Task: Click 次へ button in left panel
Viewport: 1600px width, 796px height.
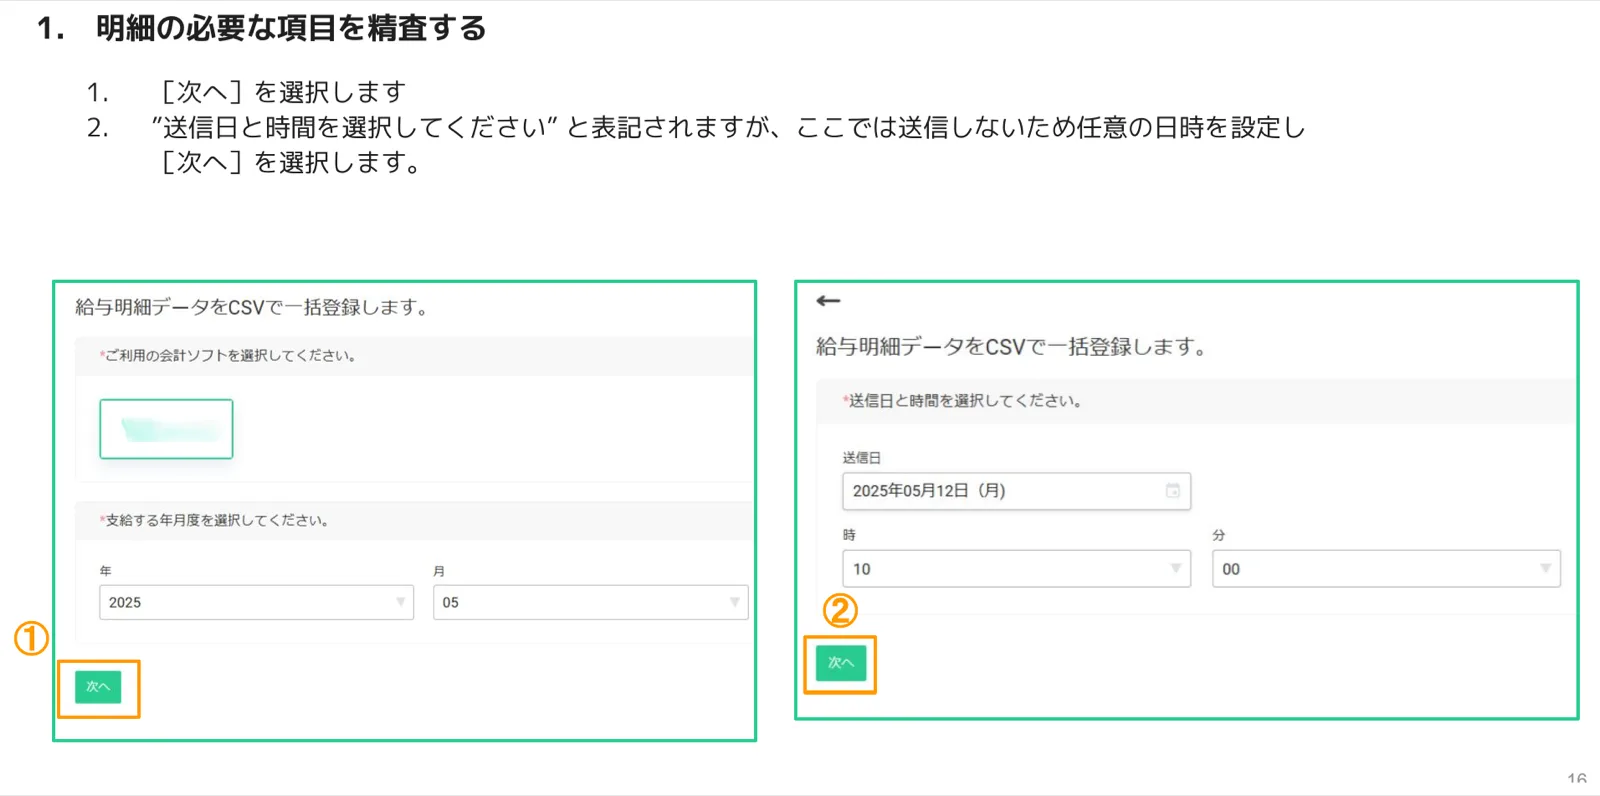Action: 98,687
